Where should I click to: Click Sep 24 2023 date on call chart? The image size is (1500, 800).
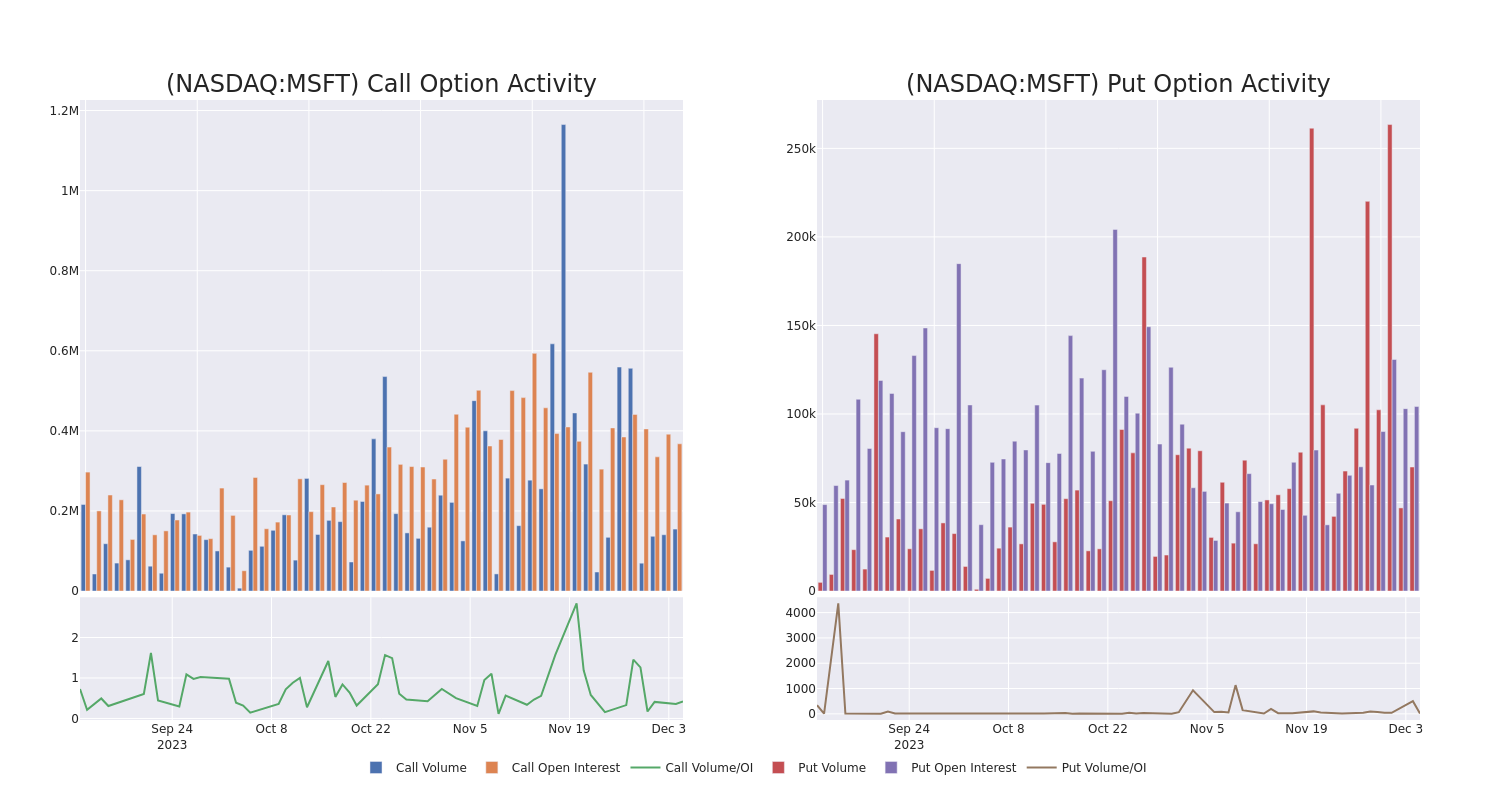point(172,737)
